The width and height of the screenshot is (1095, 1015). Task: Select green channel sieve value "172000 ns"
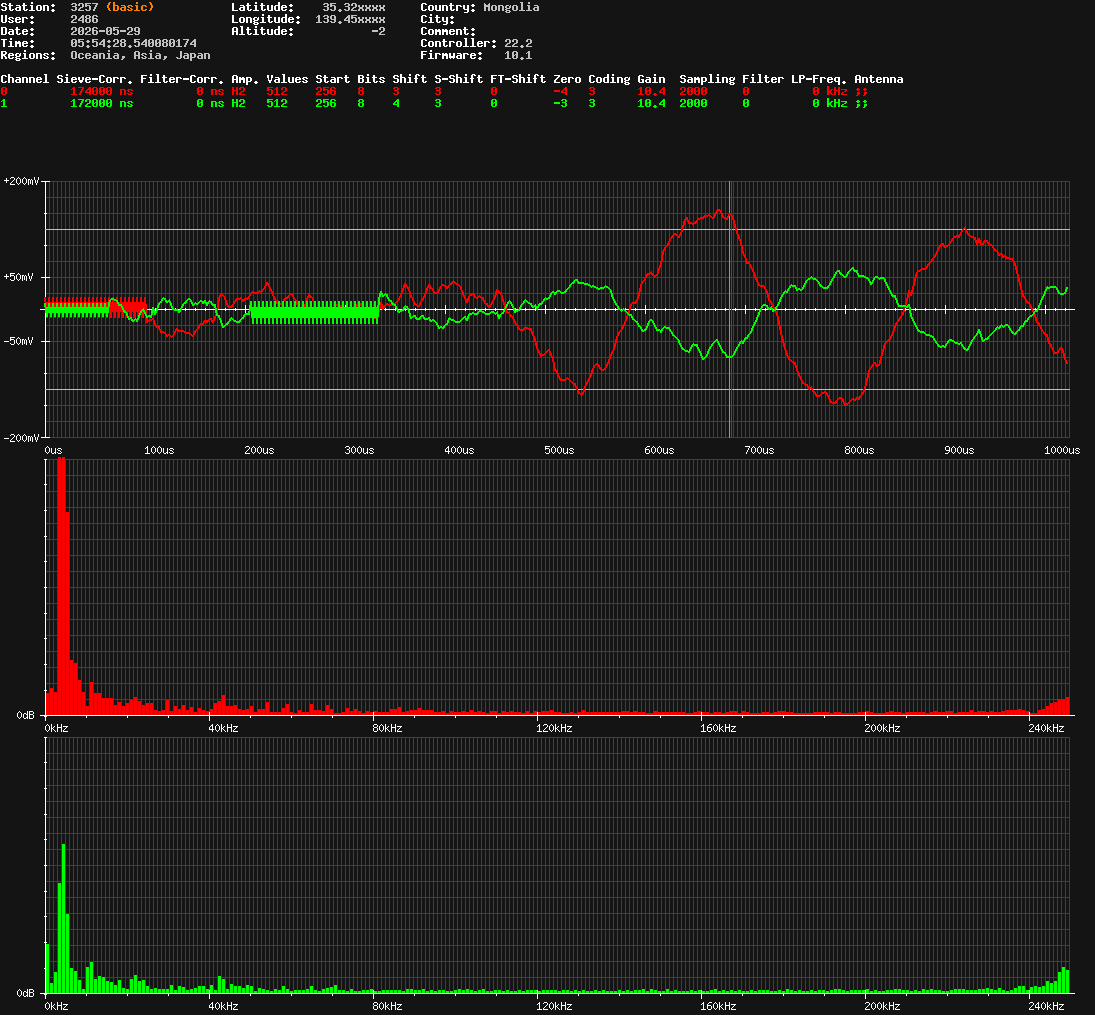pos(101,103)
